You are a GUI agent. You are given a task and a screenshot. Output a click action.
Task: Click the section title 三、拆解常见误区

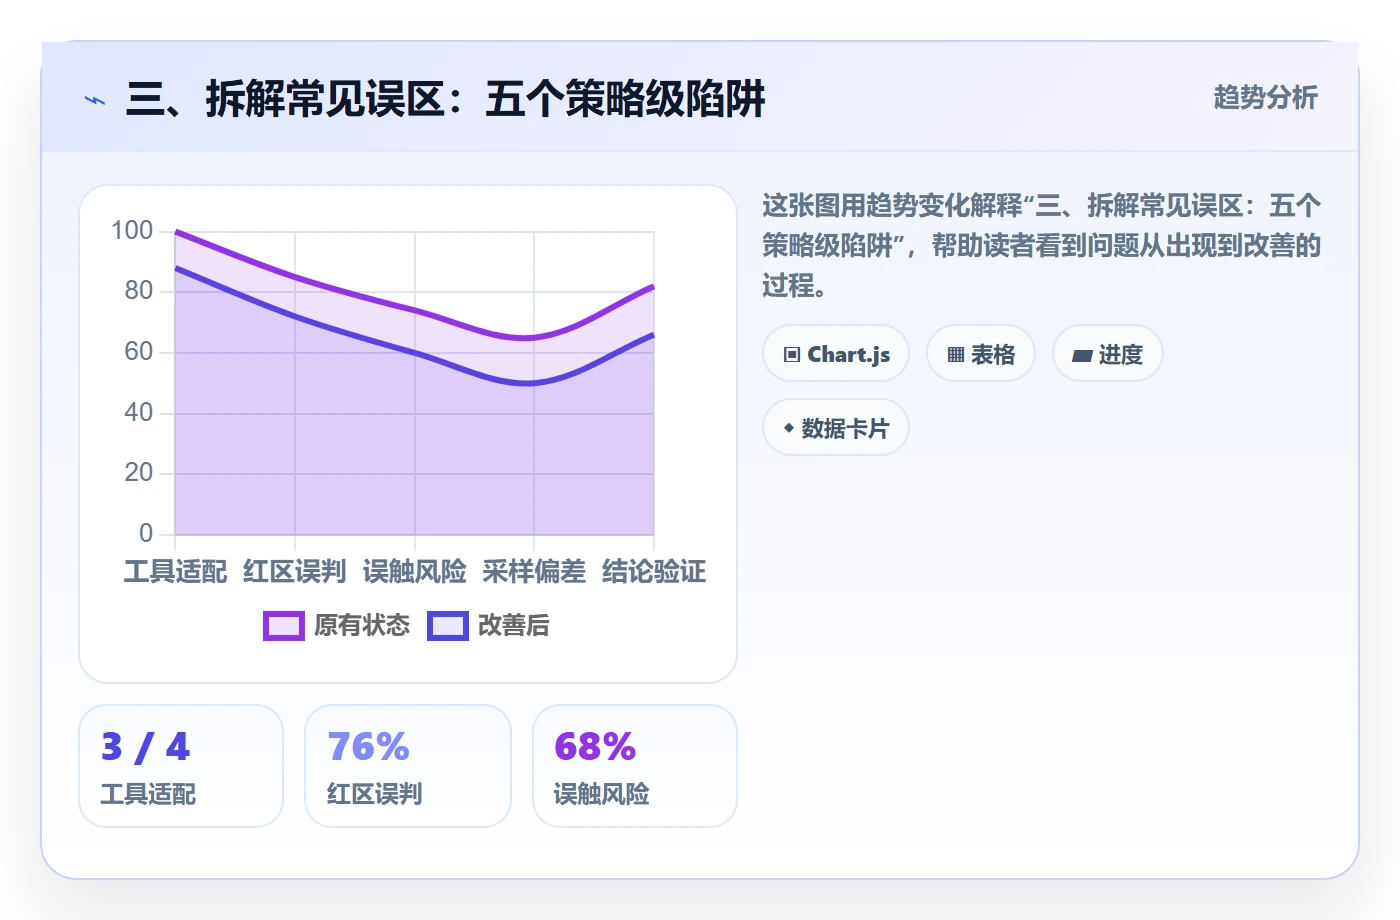point(446,100)
